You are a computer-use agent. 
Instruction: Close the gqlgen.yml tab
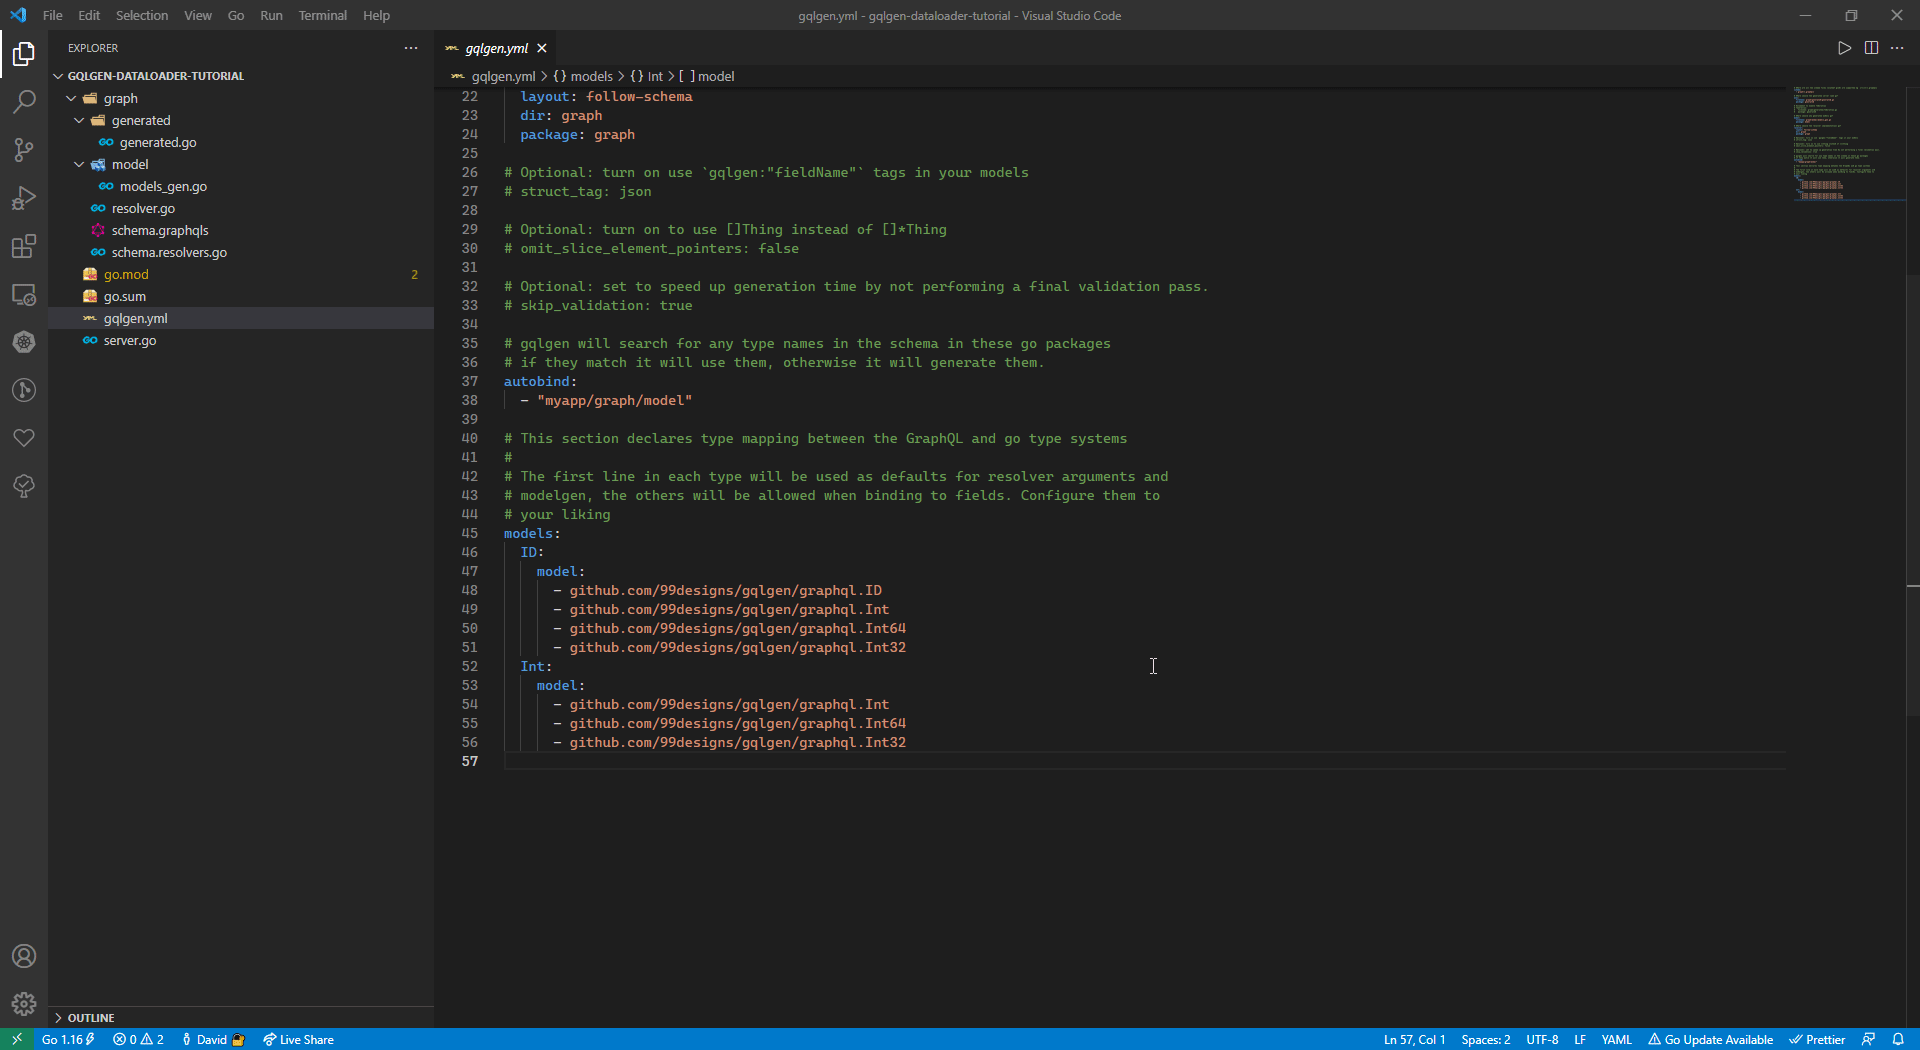click(542, 48)
